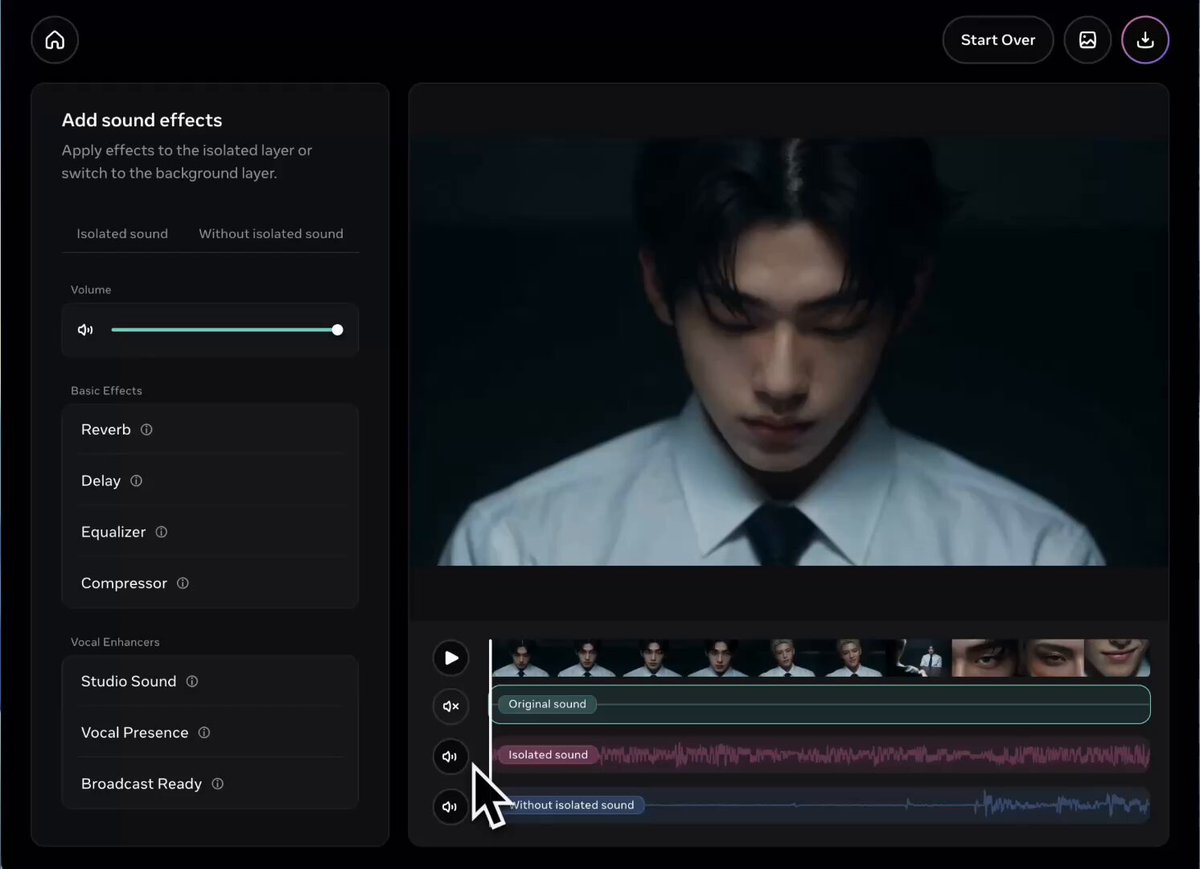Unmute the Original sound track

(x=451, y=706)
